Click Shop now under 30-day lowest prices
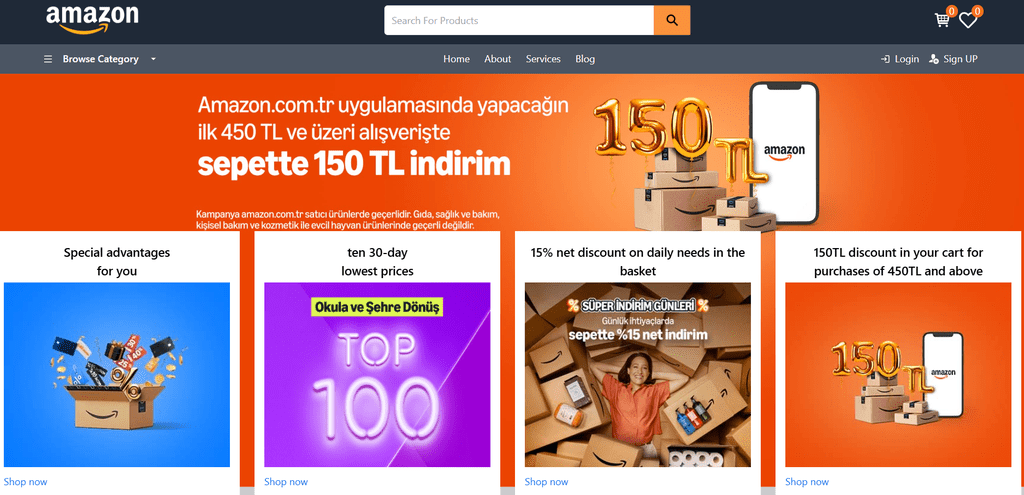Image resolution: width=1024 pixels, height=495 pixels. point(286,482)
